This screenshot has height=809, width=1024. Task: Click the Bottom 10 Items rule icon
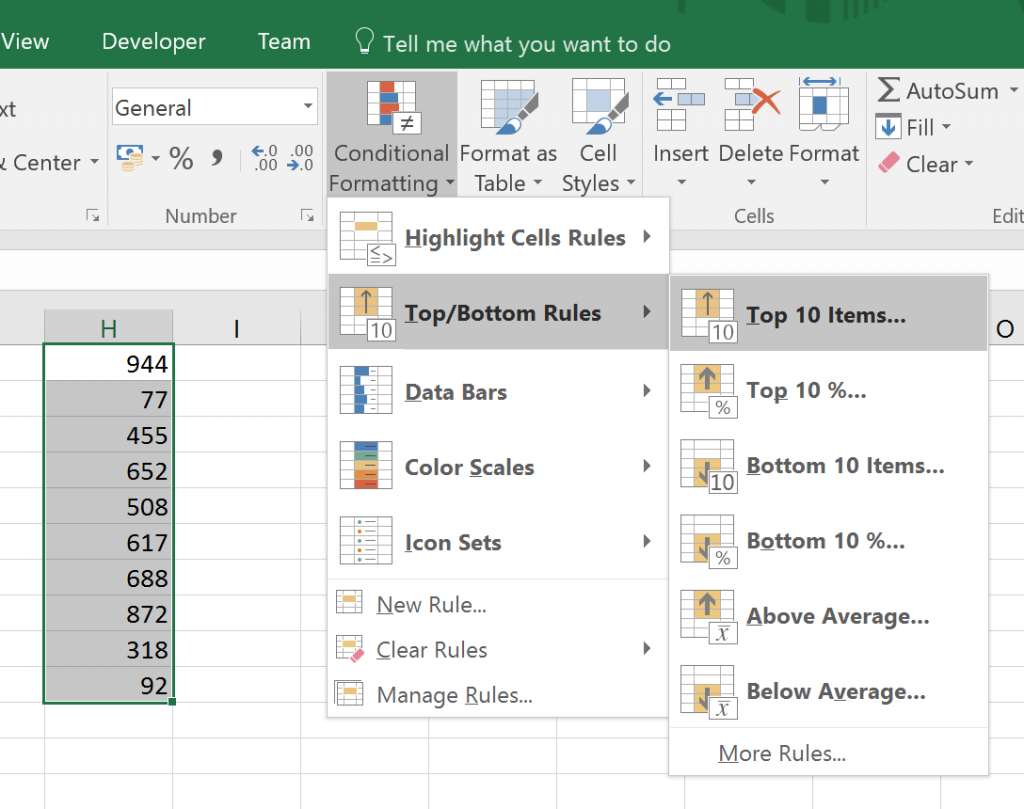709,466
